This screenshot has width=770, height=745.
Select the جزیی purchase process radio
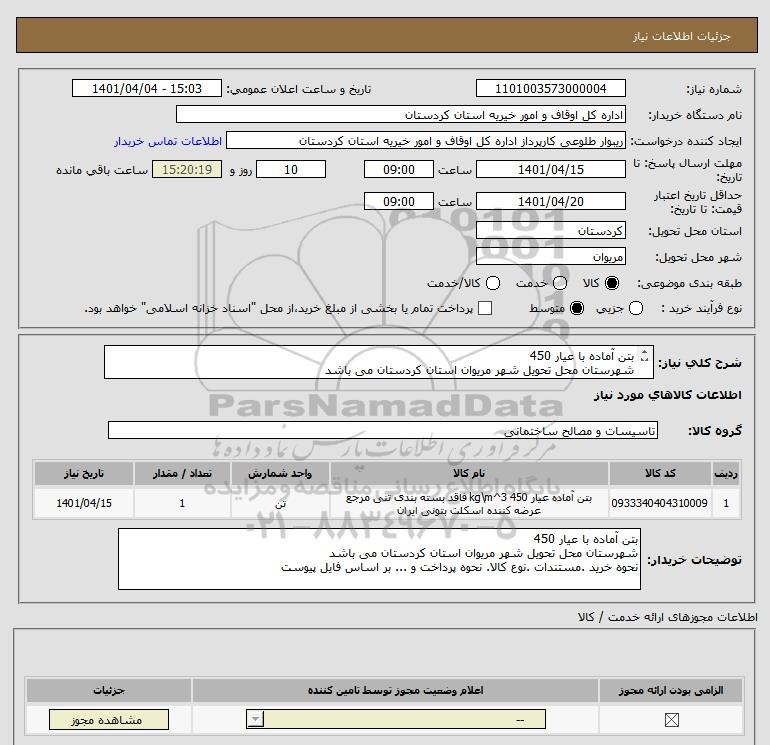(636, 308)
